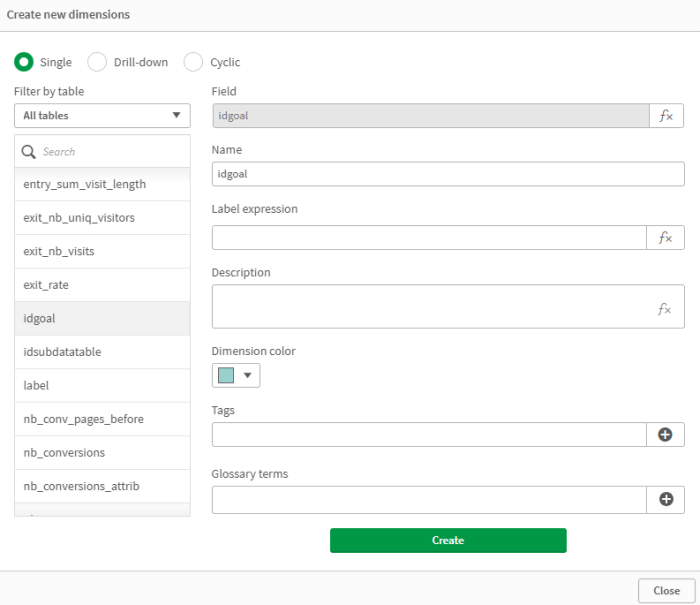The width and height of the screenshot is (700, 605).
Task: Click the Create button
Action: [448, 540]
